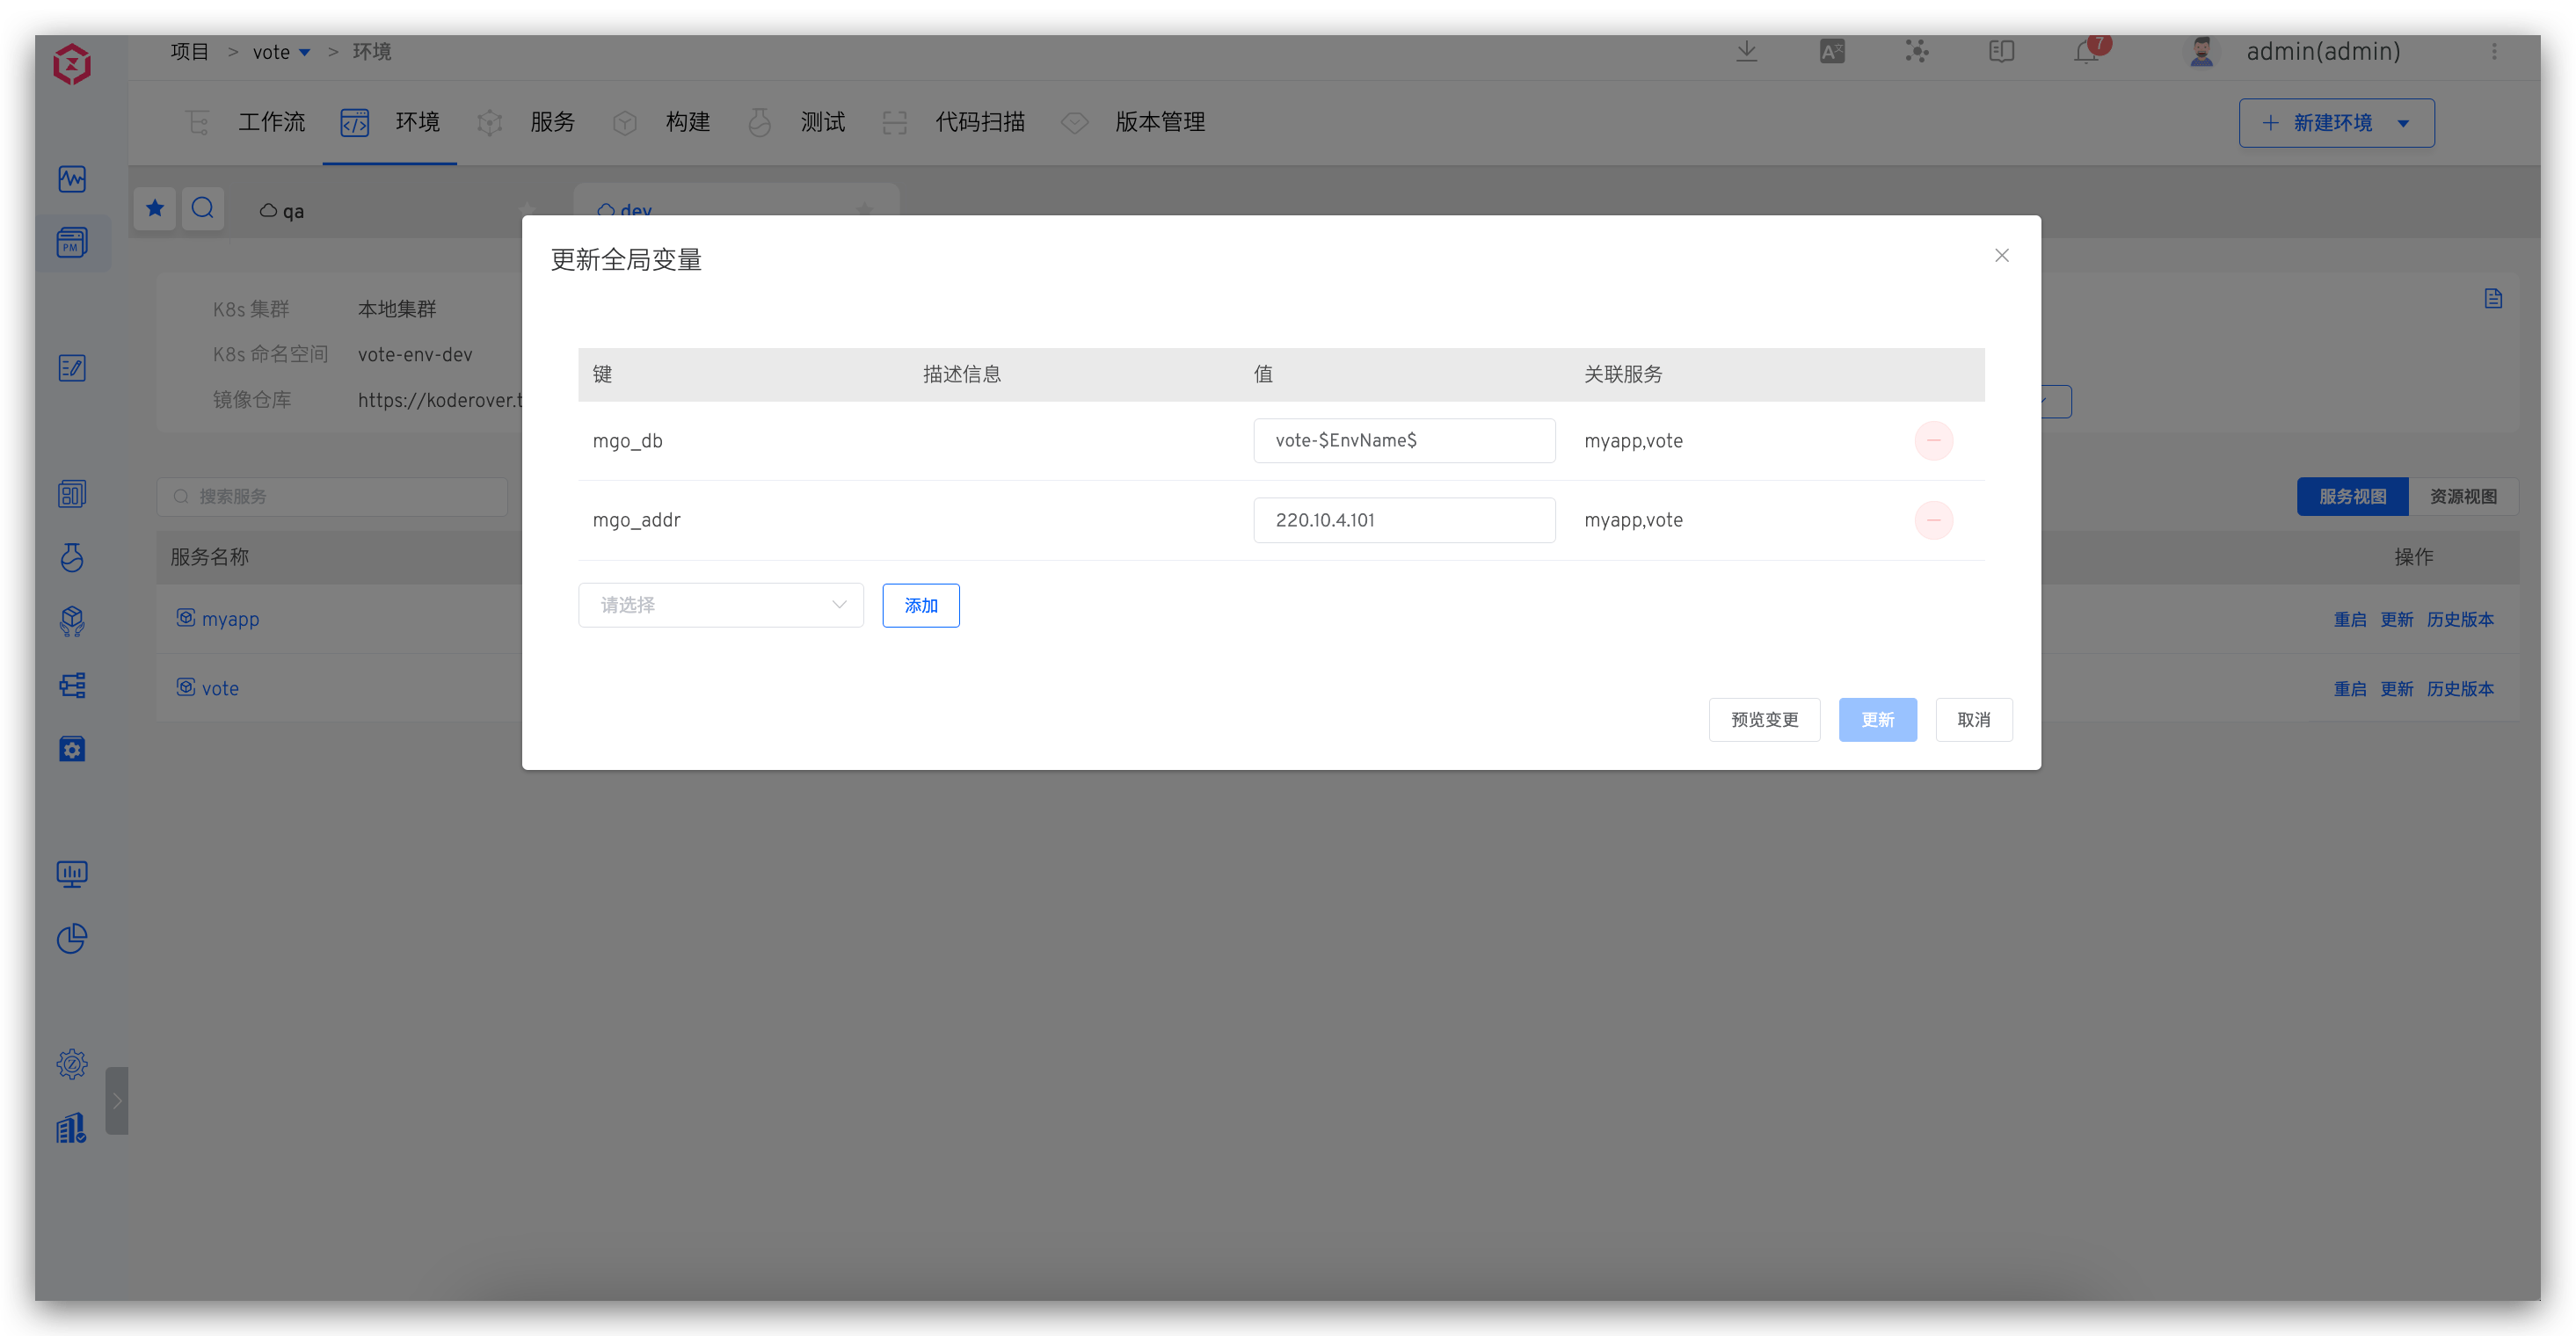Switch to the 版本管理 tab
The height and width of the screenshot is (1336, 2576).
[x=1132, y=123]
